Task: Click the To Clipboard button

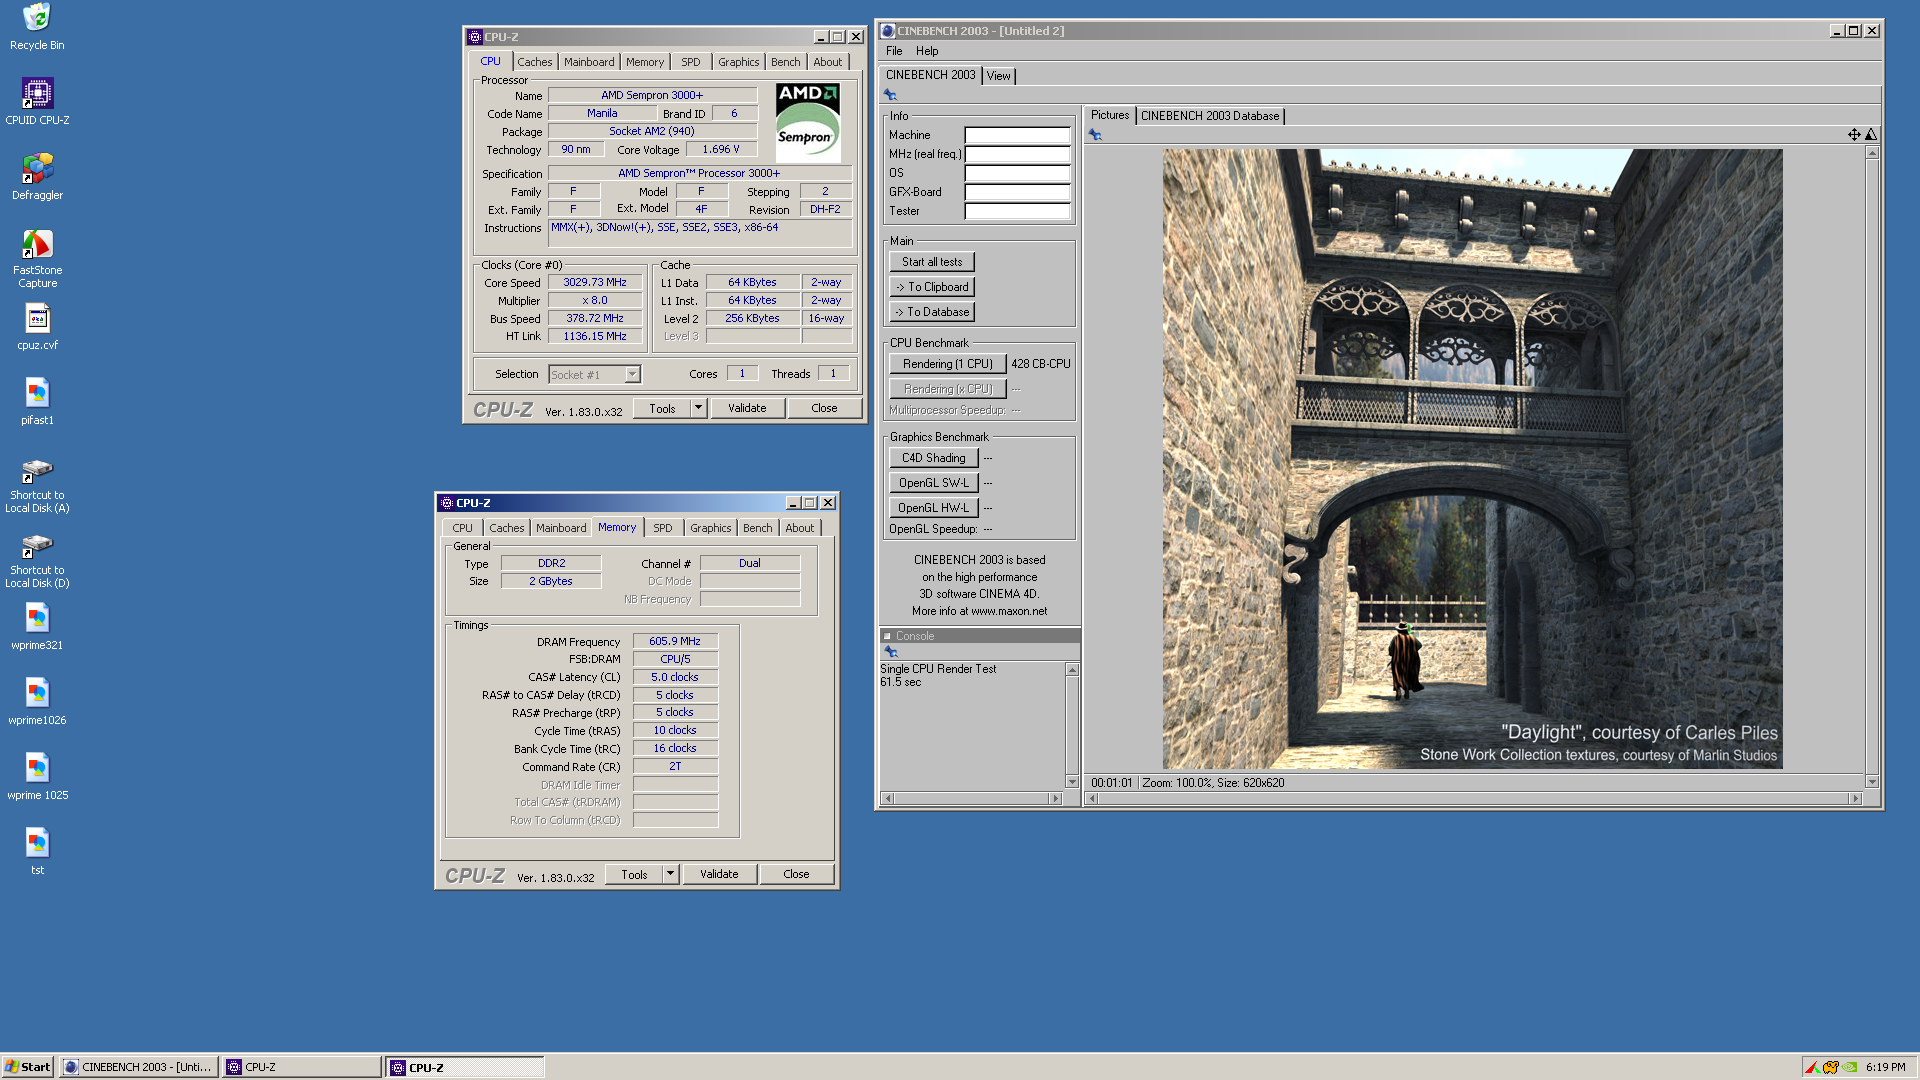Action: pos(932,287)
